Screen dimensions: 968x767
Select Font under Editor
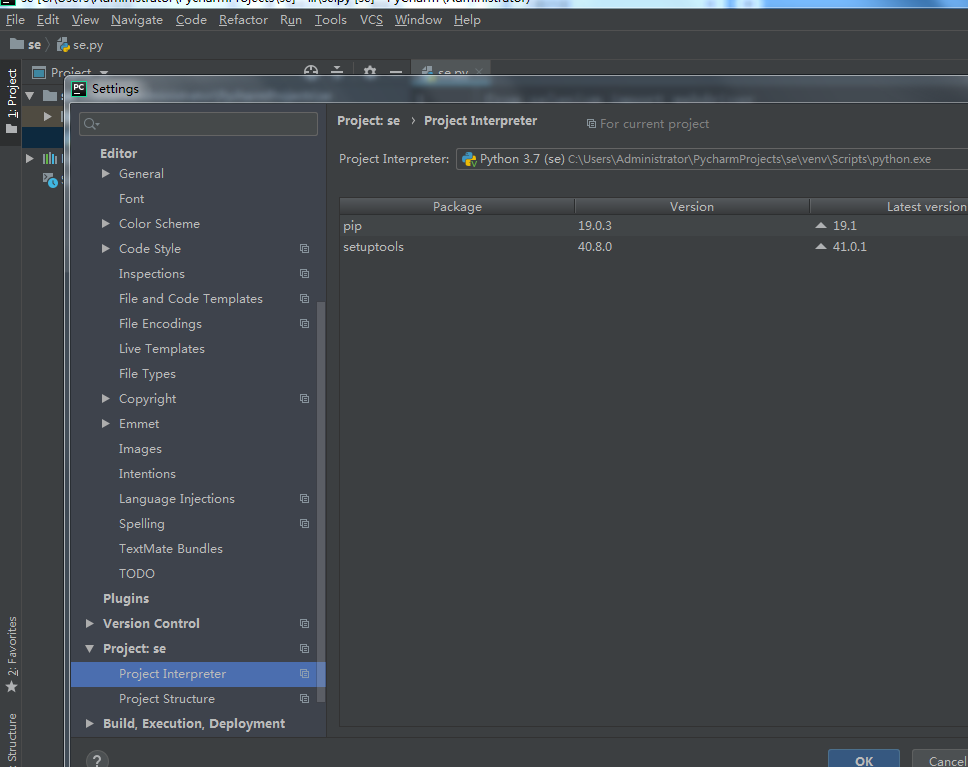point(131,199)
